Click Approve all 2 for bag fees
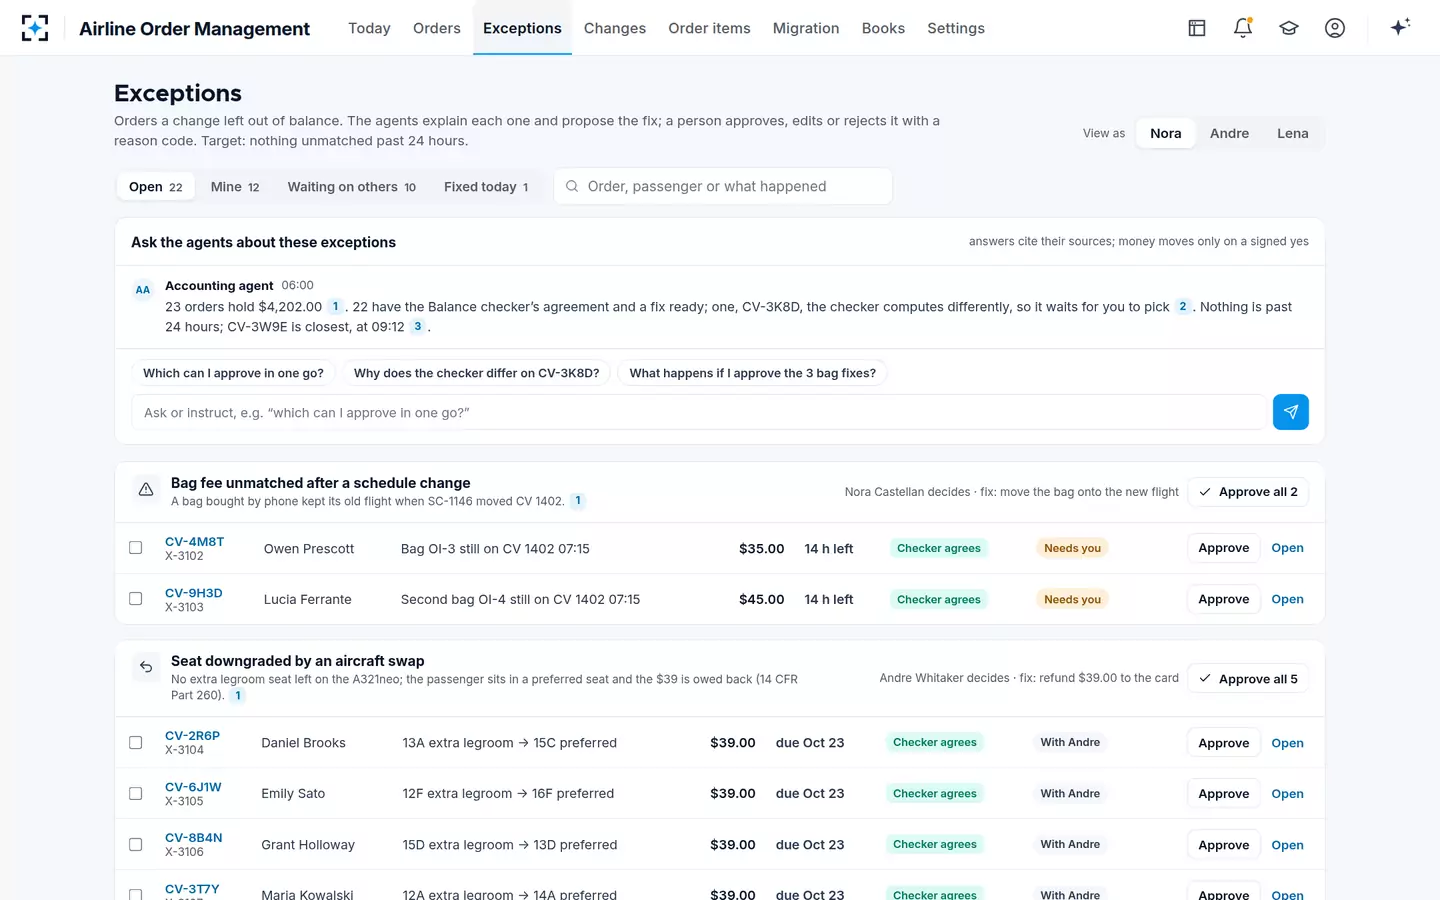Image resolution: width=1440 pixels, height=900 pixels. pyautogui.click(x=1248, y=492)
